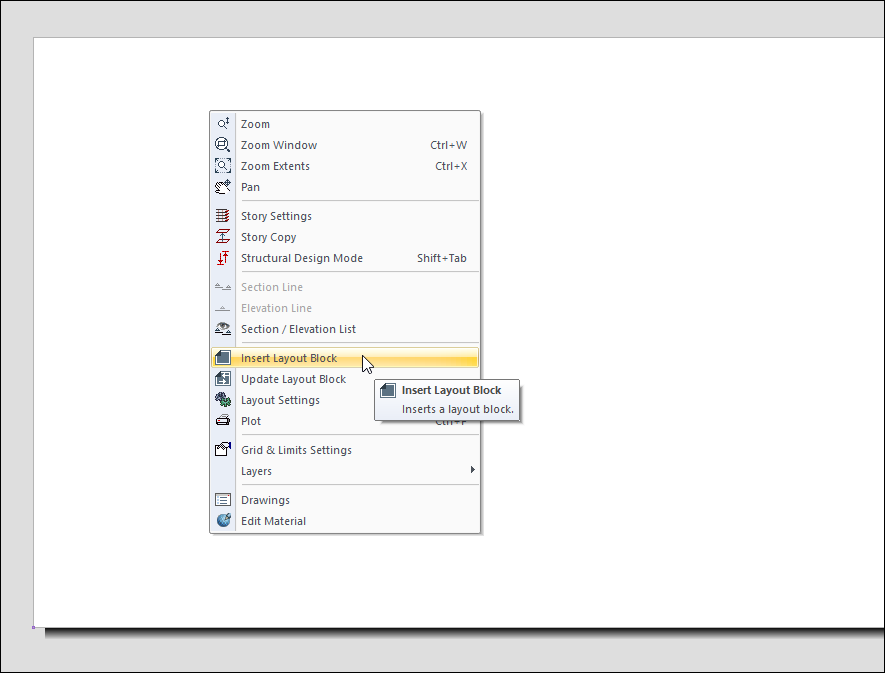
Task: Click the Insert Layout Block tooltip
Action: 450,399
